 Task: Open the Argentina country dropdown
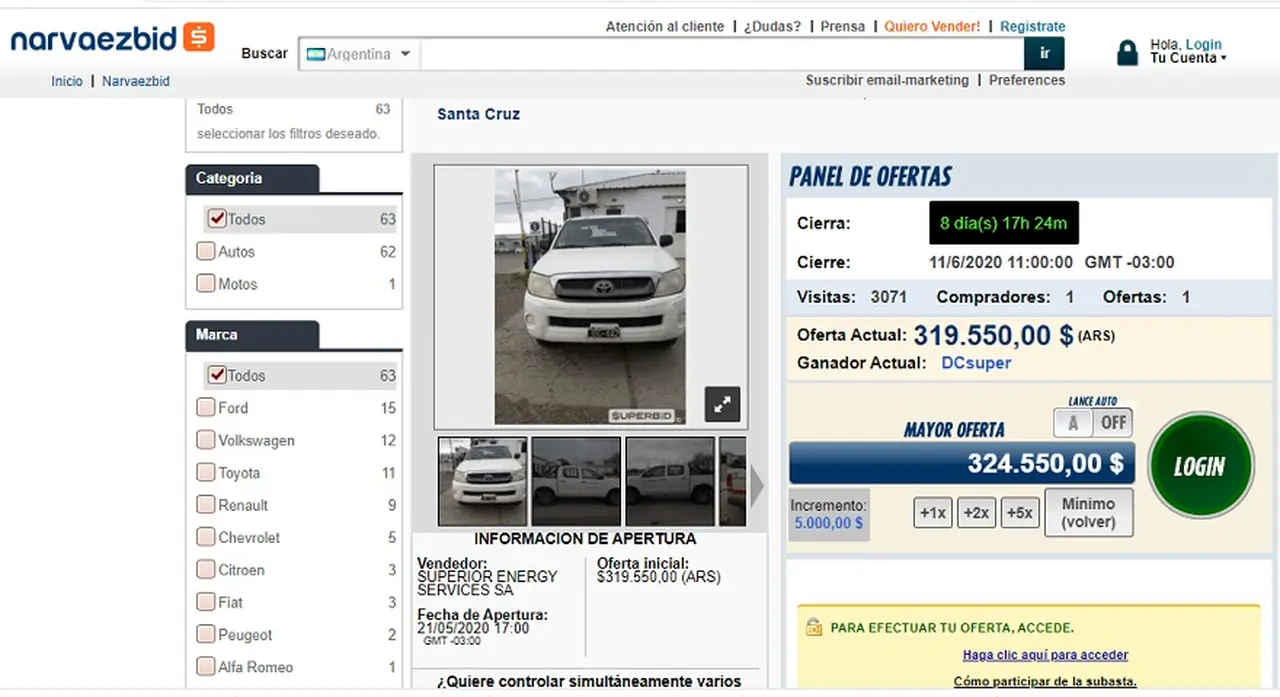coord(360,54)
